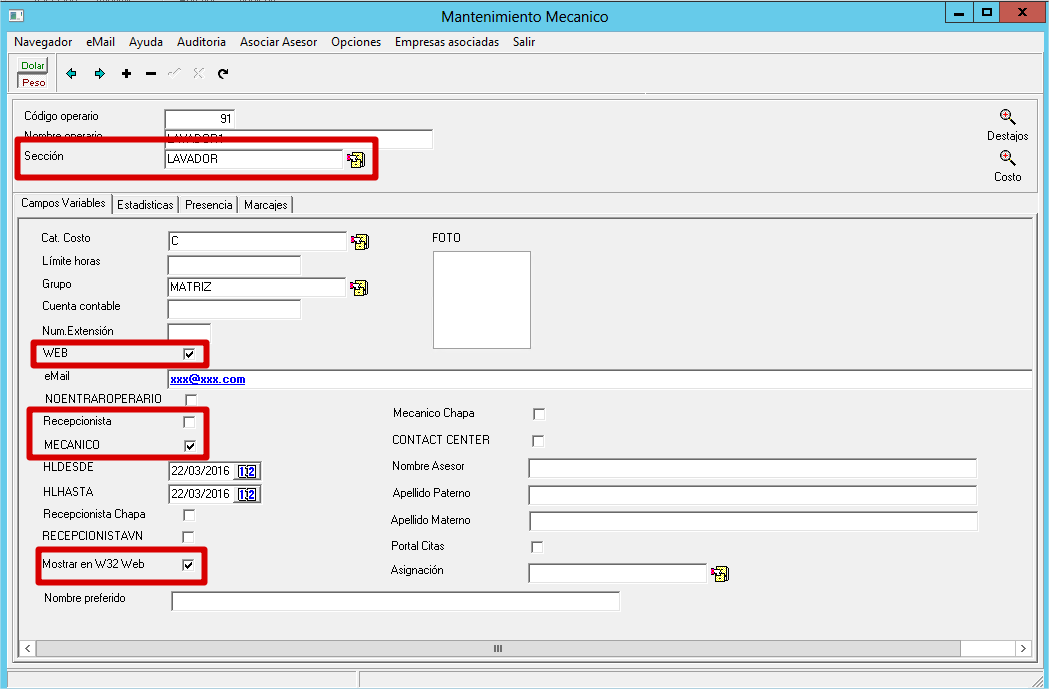Open calendar picker for HLDESDE date
Screen dimensions: 1049x689
tap(247, 471)
